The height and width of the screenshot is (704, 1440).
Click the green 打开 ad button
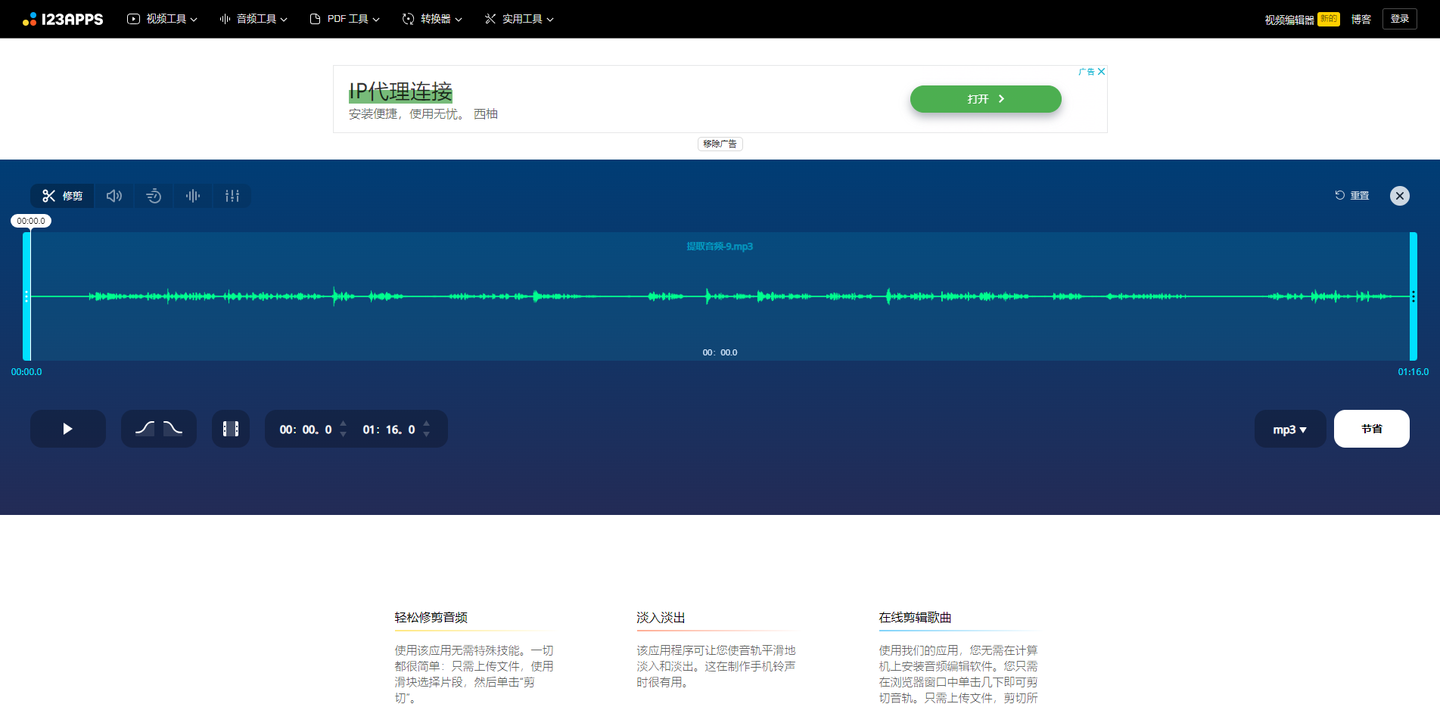[985, 99]
